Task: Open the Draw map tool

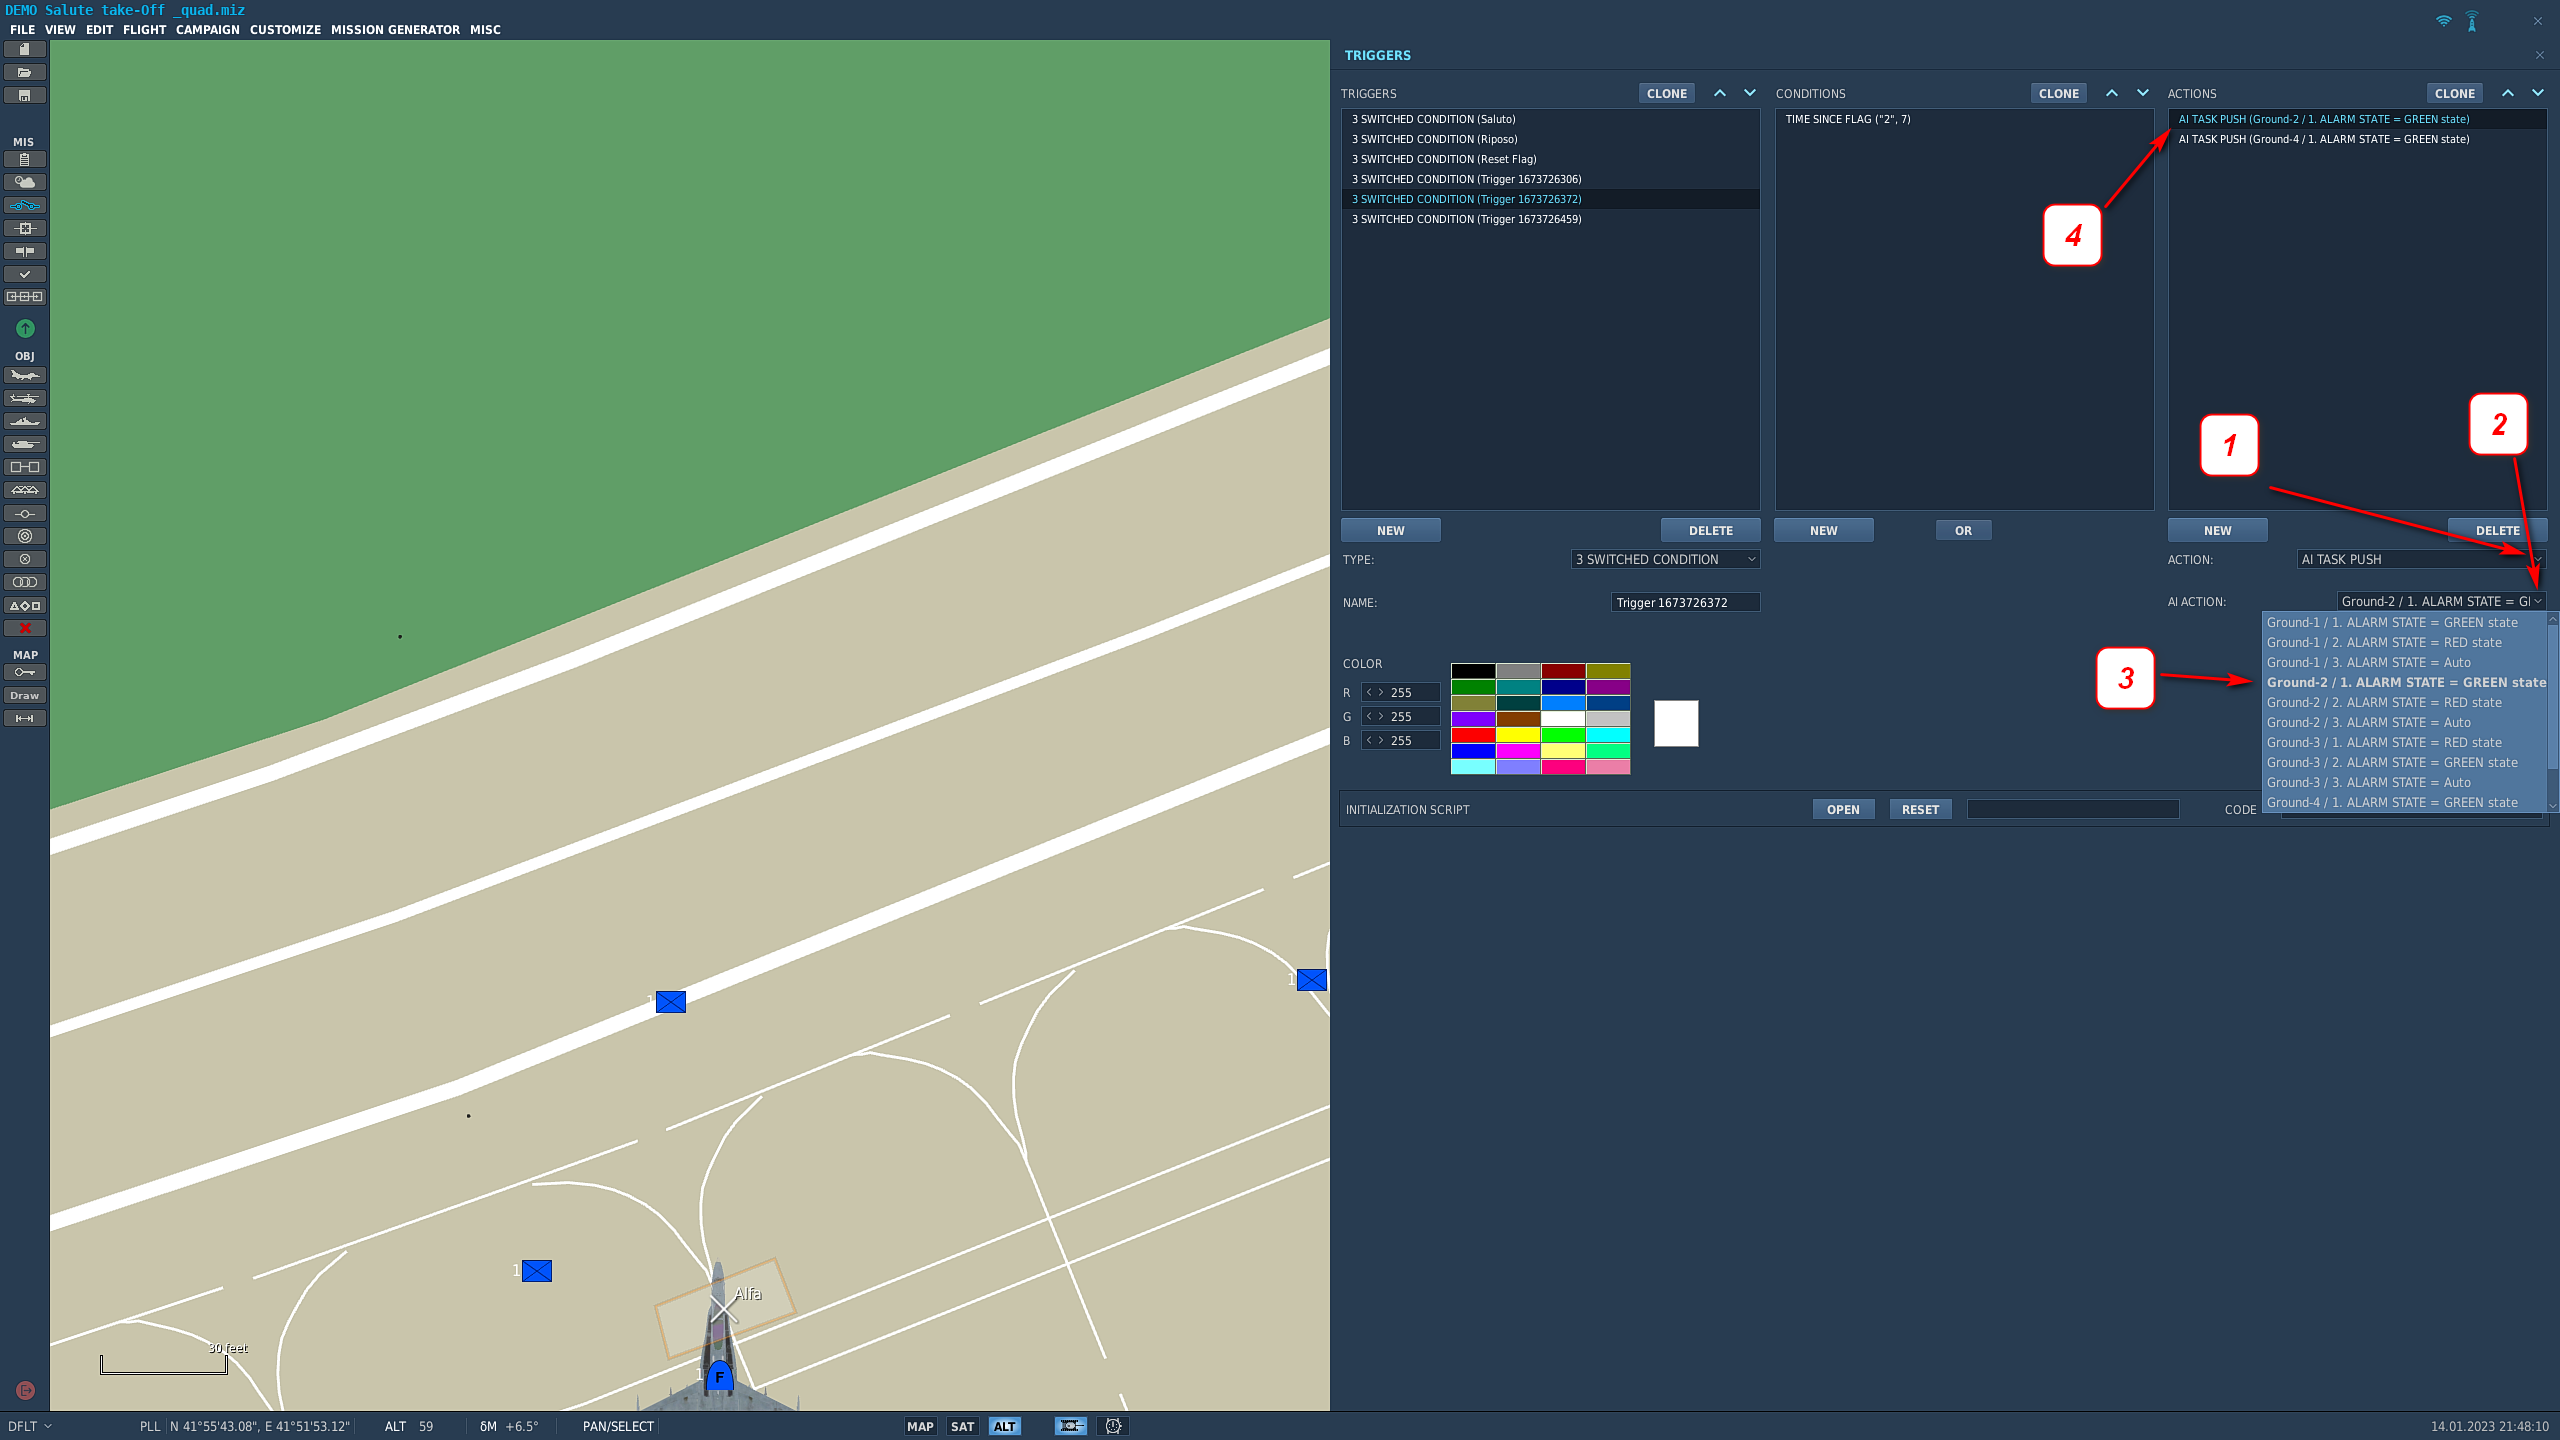Action: (x=25, y=696)
